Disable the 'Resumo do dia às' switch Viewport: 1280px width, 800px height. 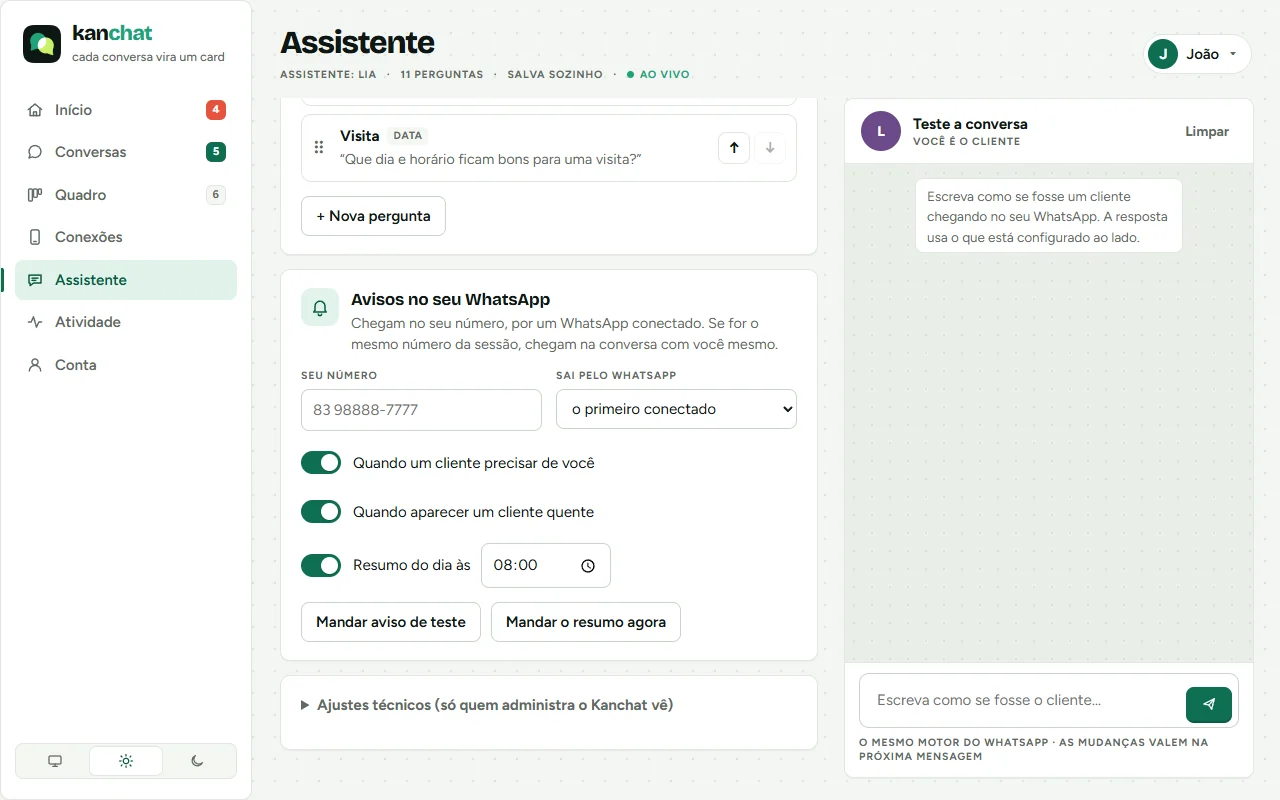click(x=321, y=566)
